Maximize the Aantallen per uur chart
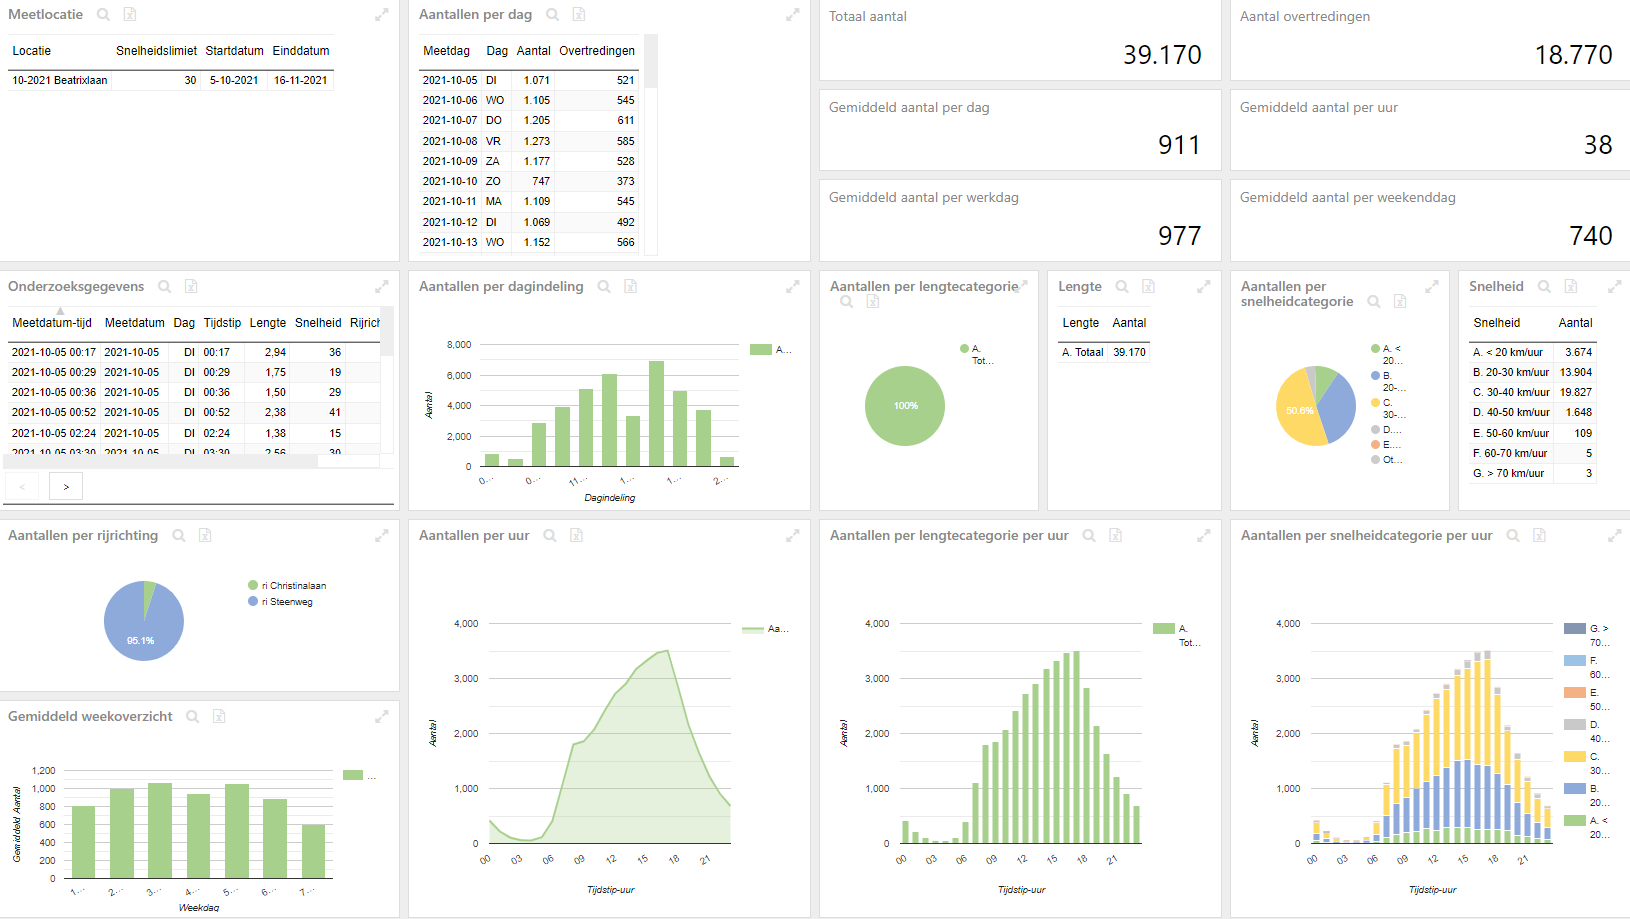This screenshot has height=919, width=1630. click(792, 536)
